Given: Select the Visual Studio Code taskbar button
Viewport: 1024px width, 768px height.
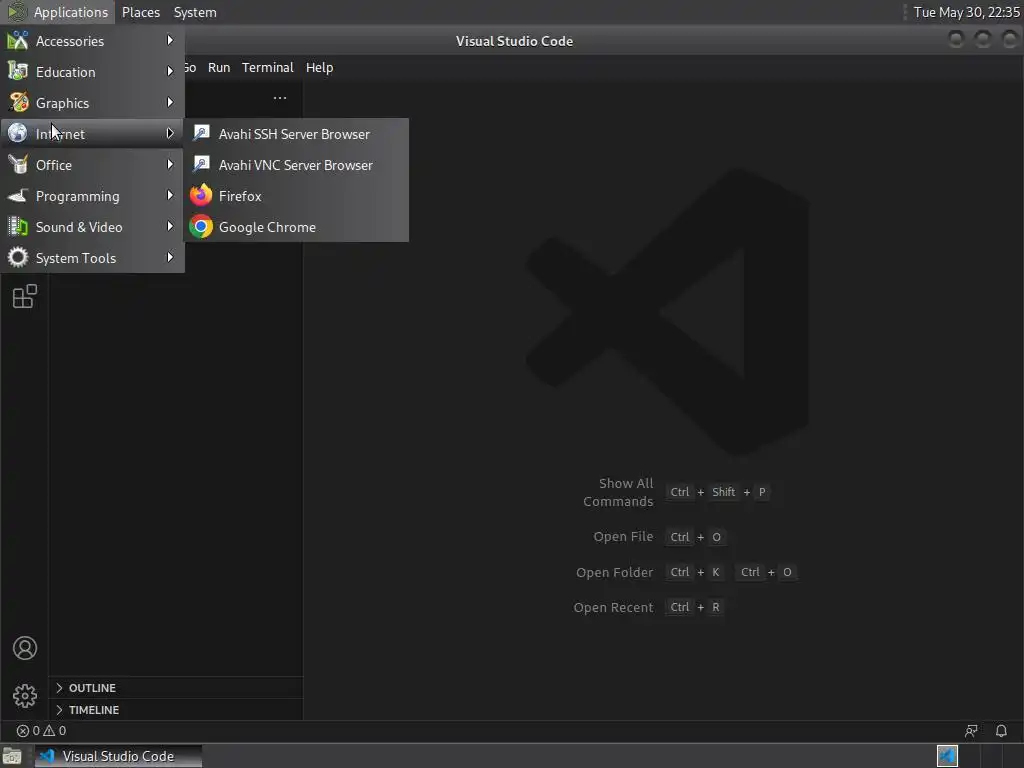Looking at the screenshot, I should (118, 756).
